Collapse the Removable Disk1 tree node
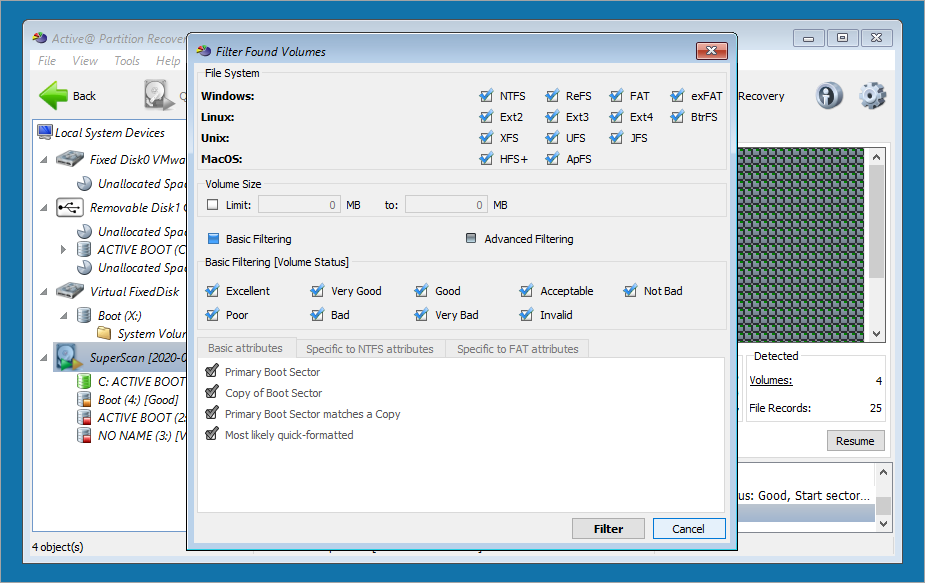This screenshot has height=583, width=925. [x=44, y=208]
